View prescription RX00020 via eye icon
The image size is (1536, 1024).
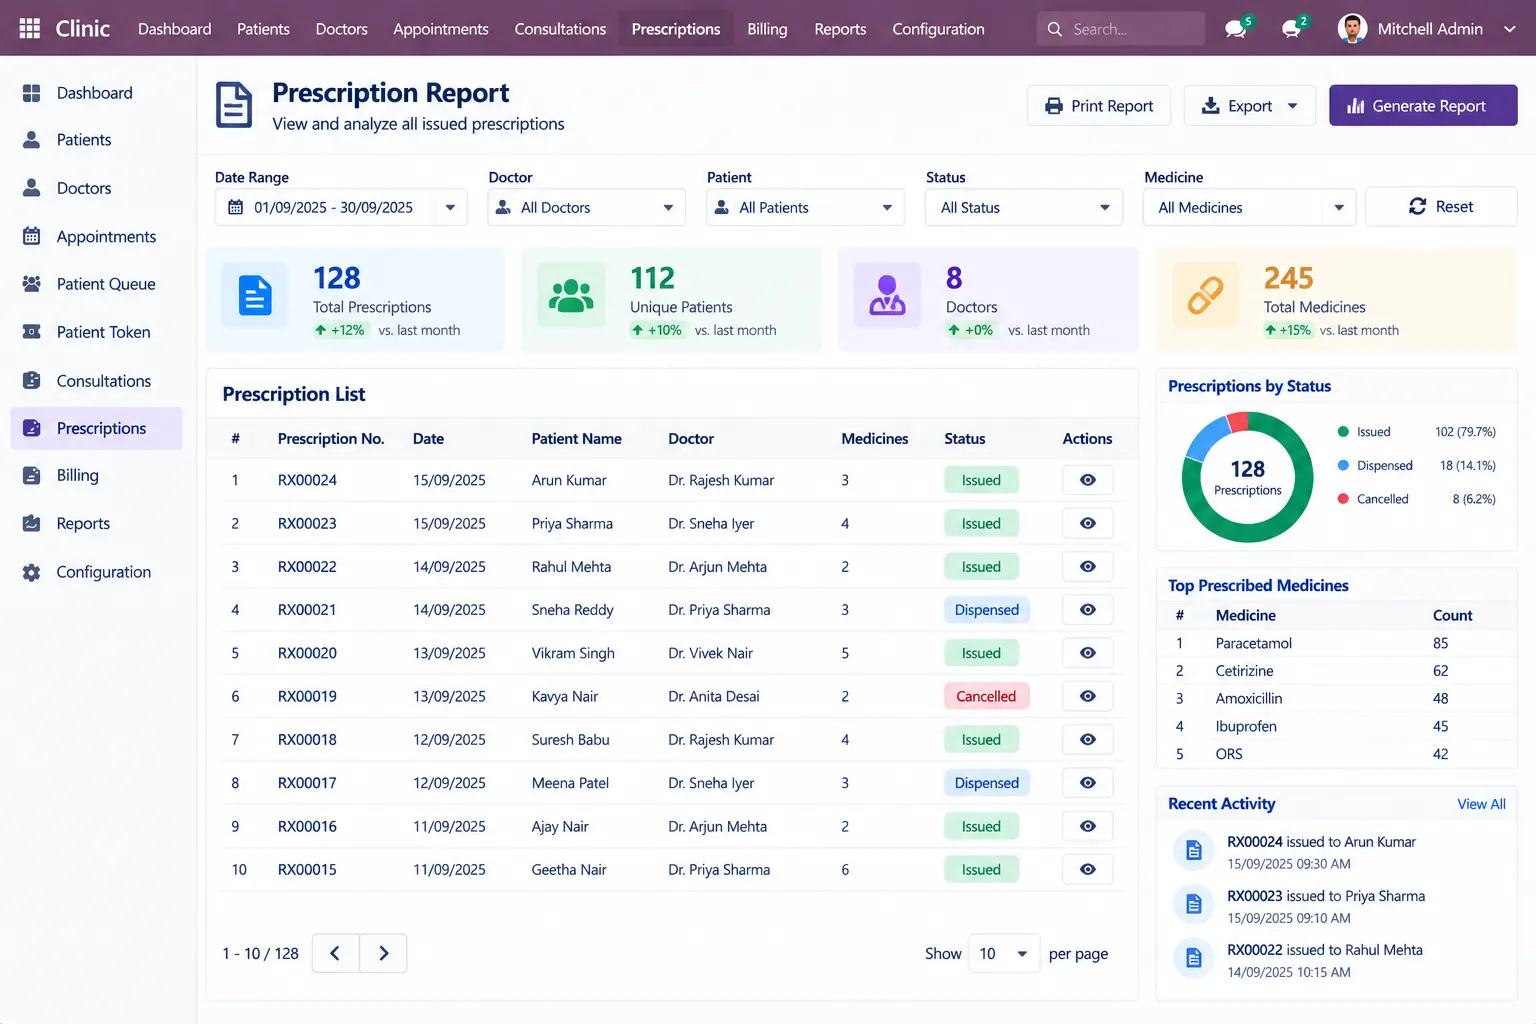coord(1088,653)
